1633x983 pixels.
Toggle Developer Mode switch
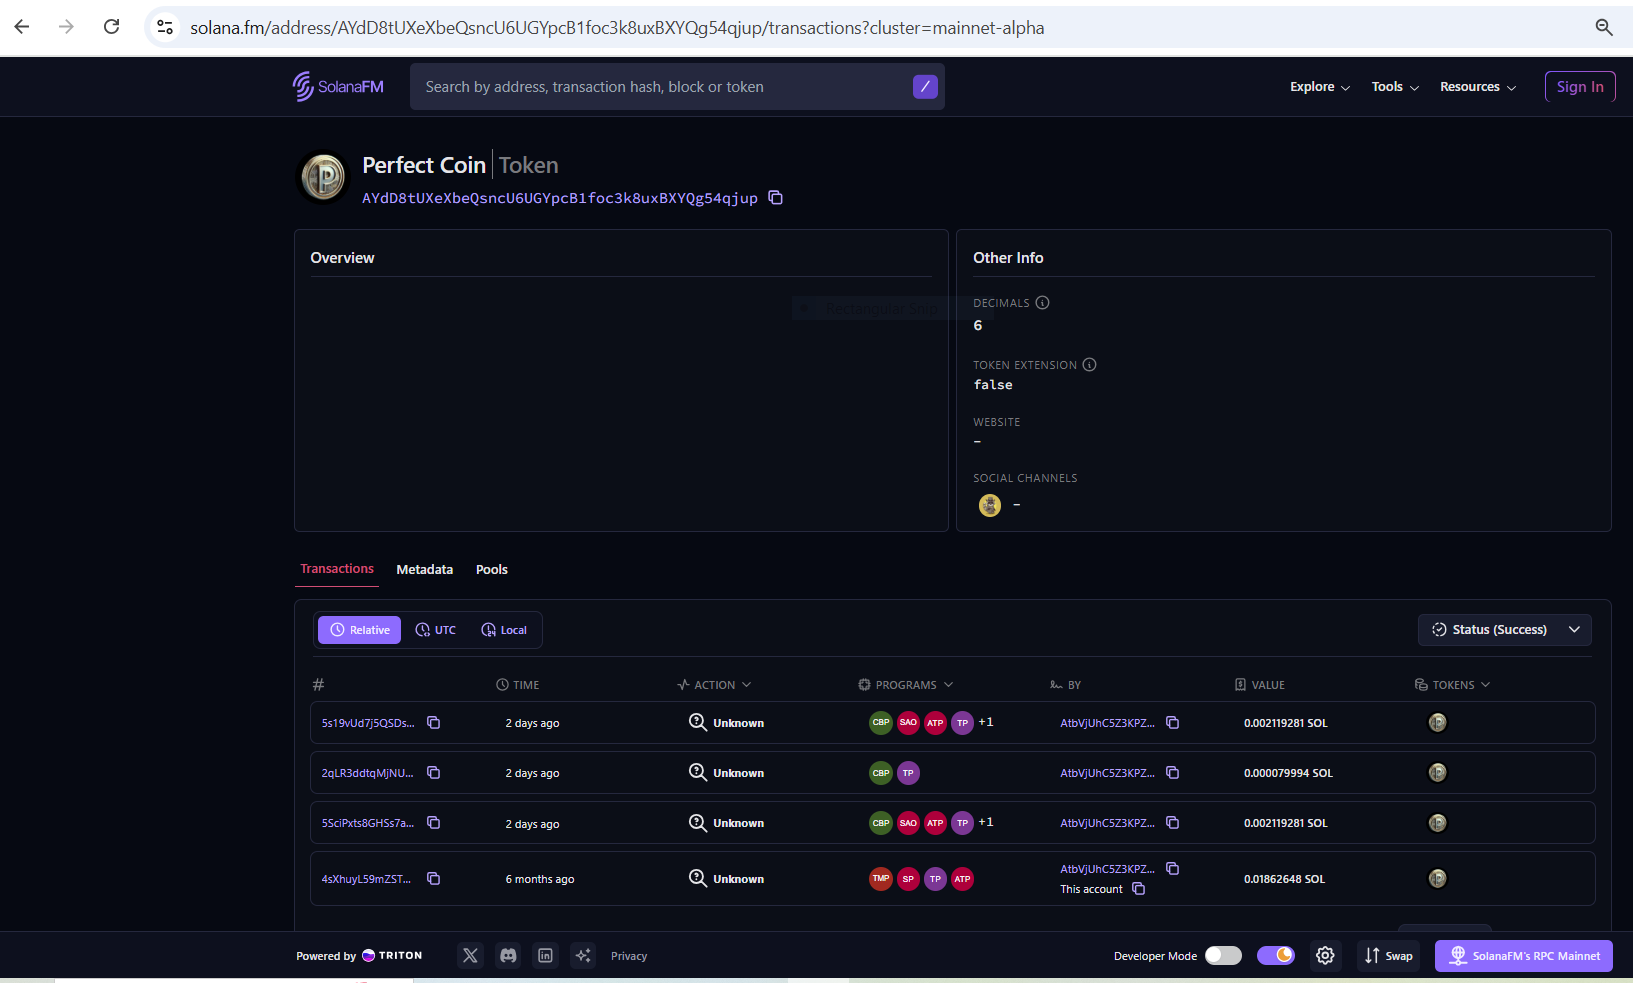1223,956
